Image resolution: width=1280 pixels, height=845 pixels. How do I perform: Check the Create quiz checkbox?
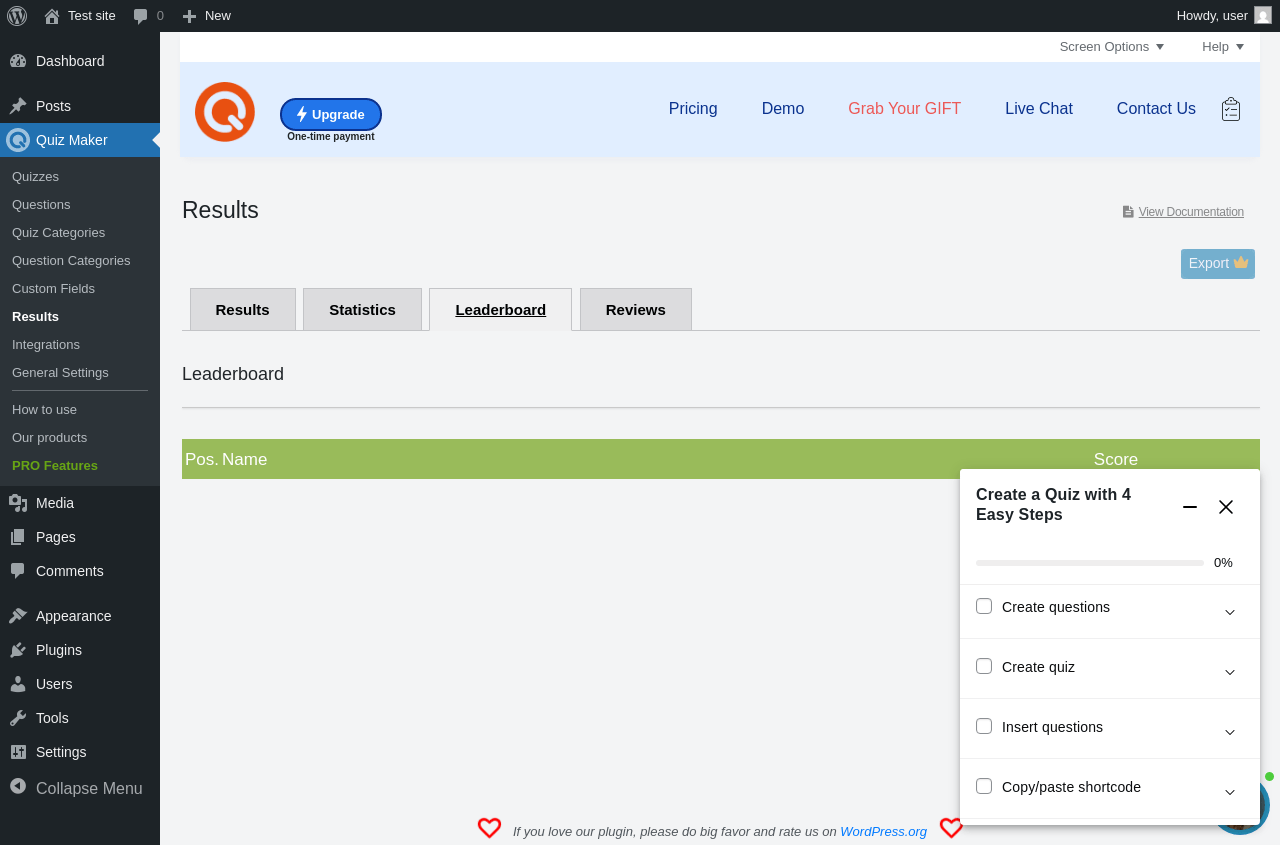point(984,666)
